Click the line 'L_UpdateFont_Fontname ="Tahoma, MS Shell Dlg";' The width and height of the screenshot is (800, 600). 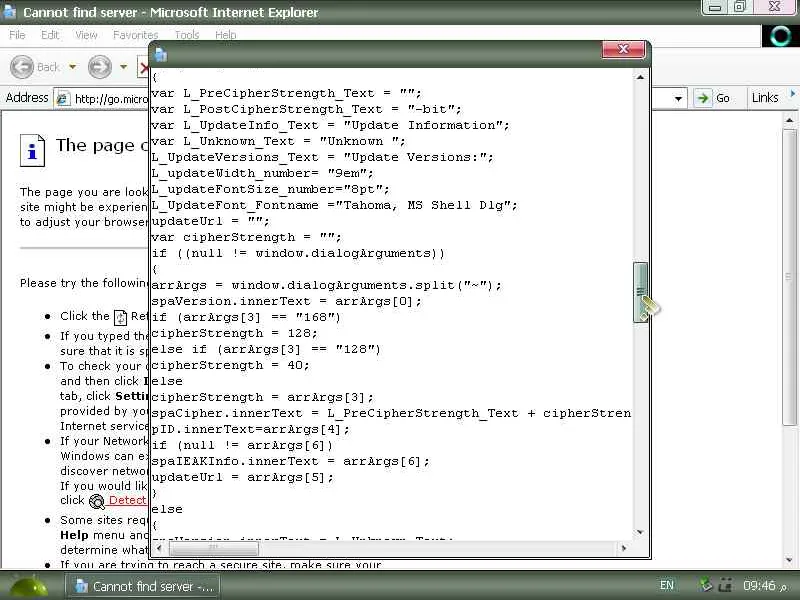334,205
